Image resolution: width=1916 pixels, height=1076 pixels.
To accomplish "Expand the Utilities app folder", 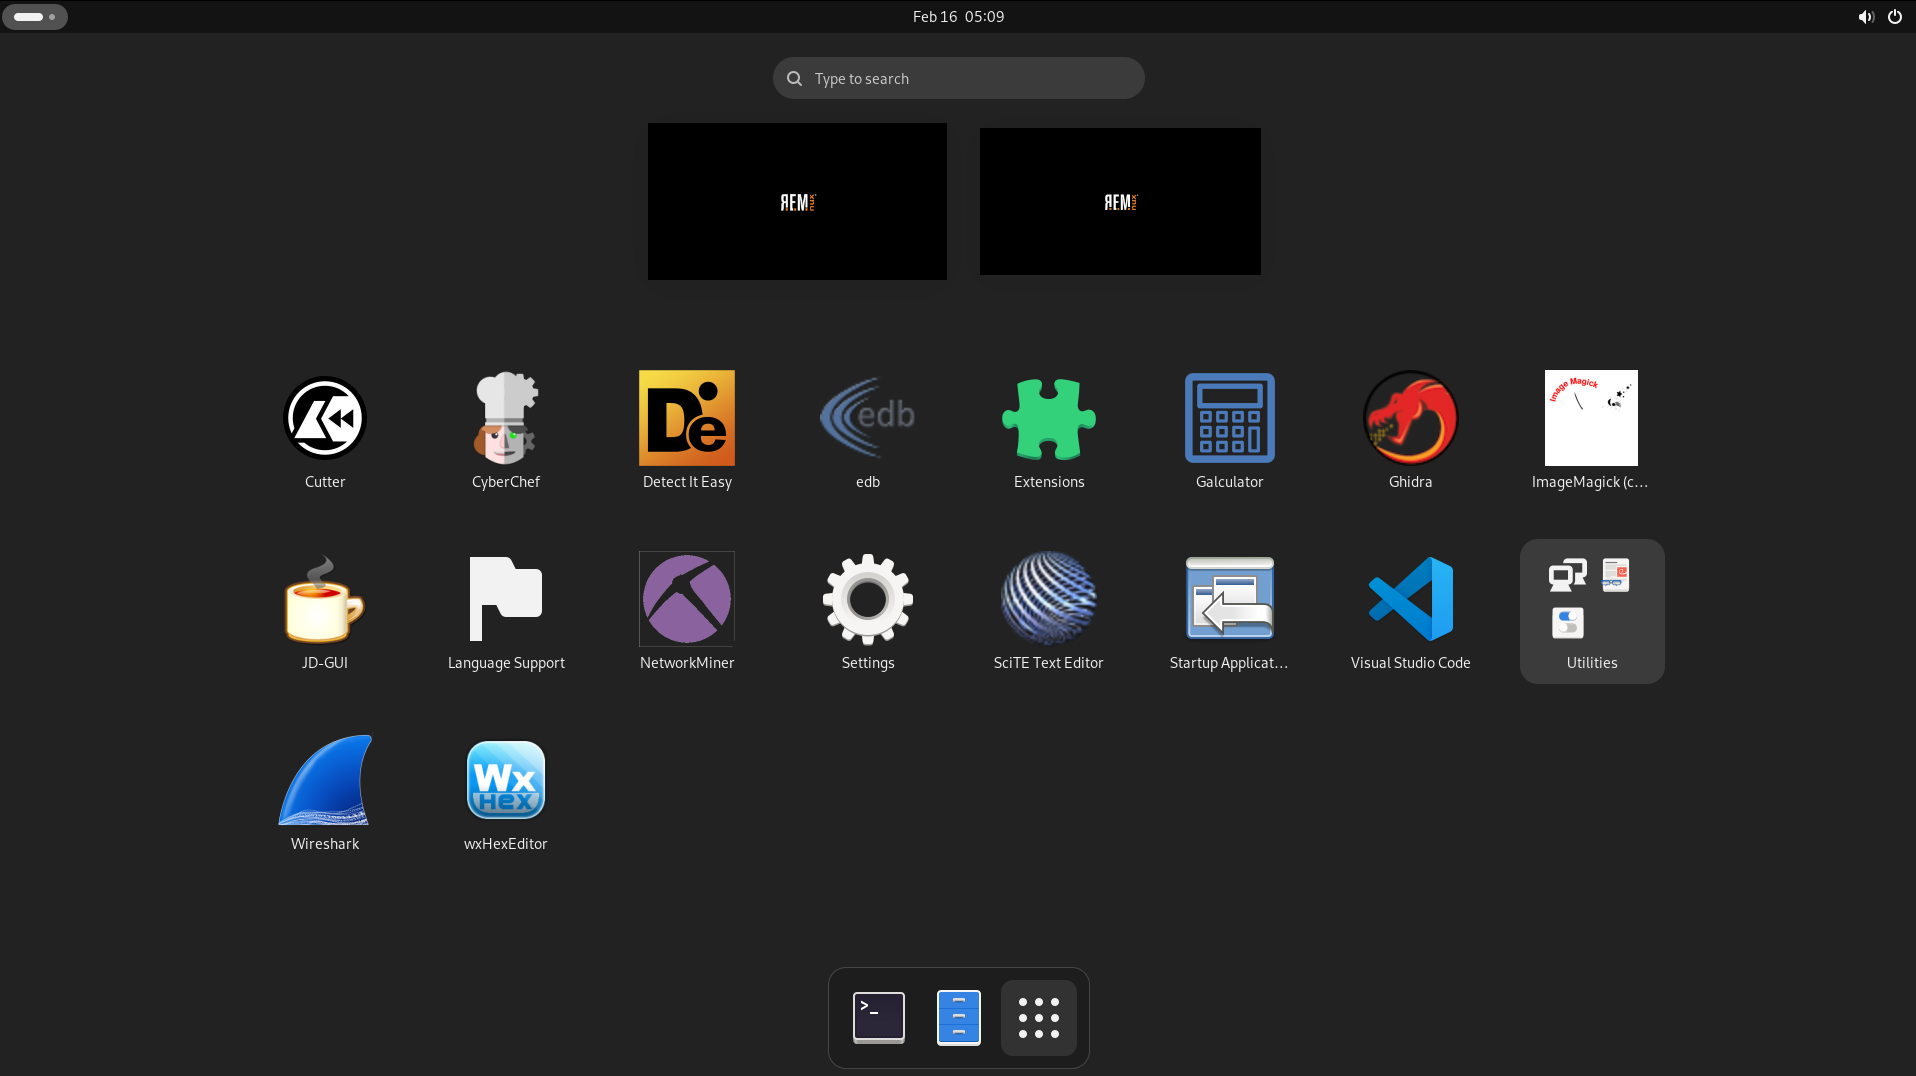I will tap(1591, 610).
